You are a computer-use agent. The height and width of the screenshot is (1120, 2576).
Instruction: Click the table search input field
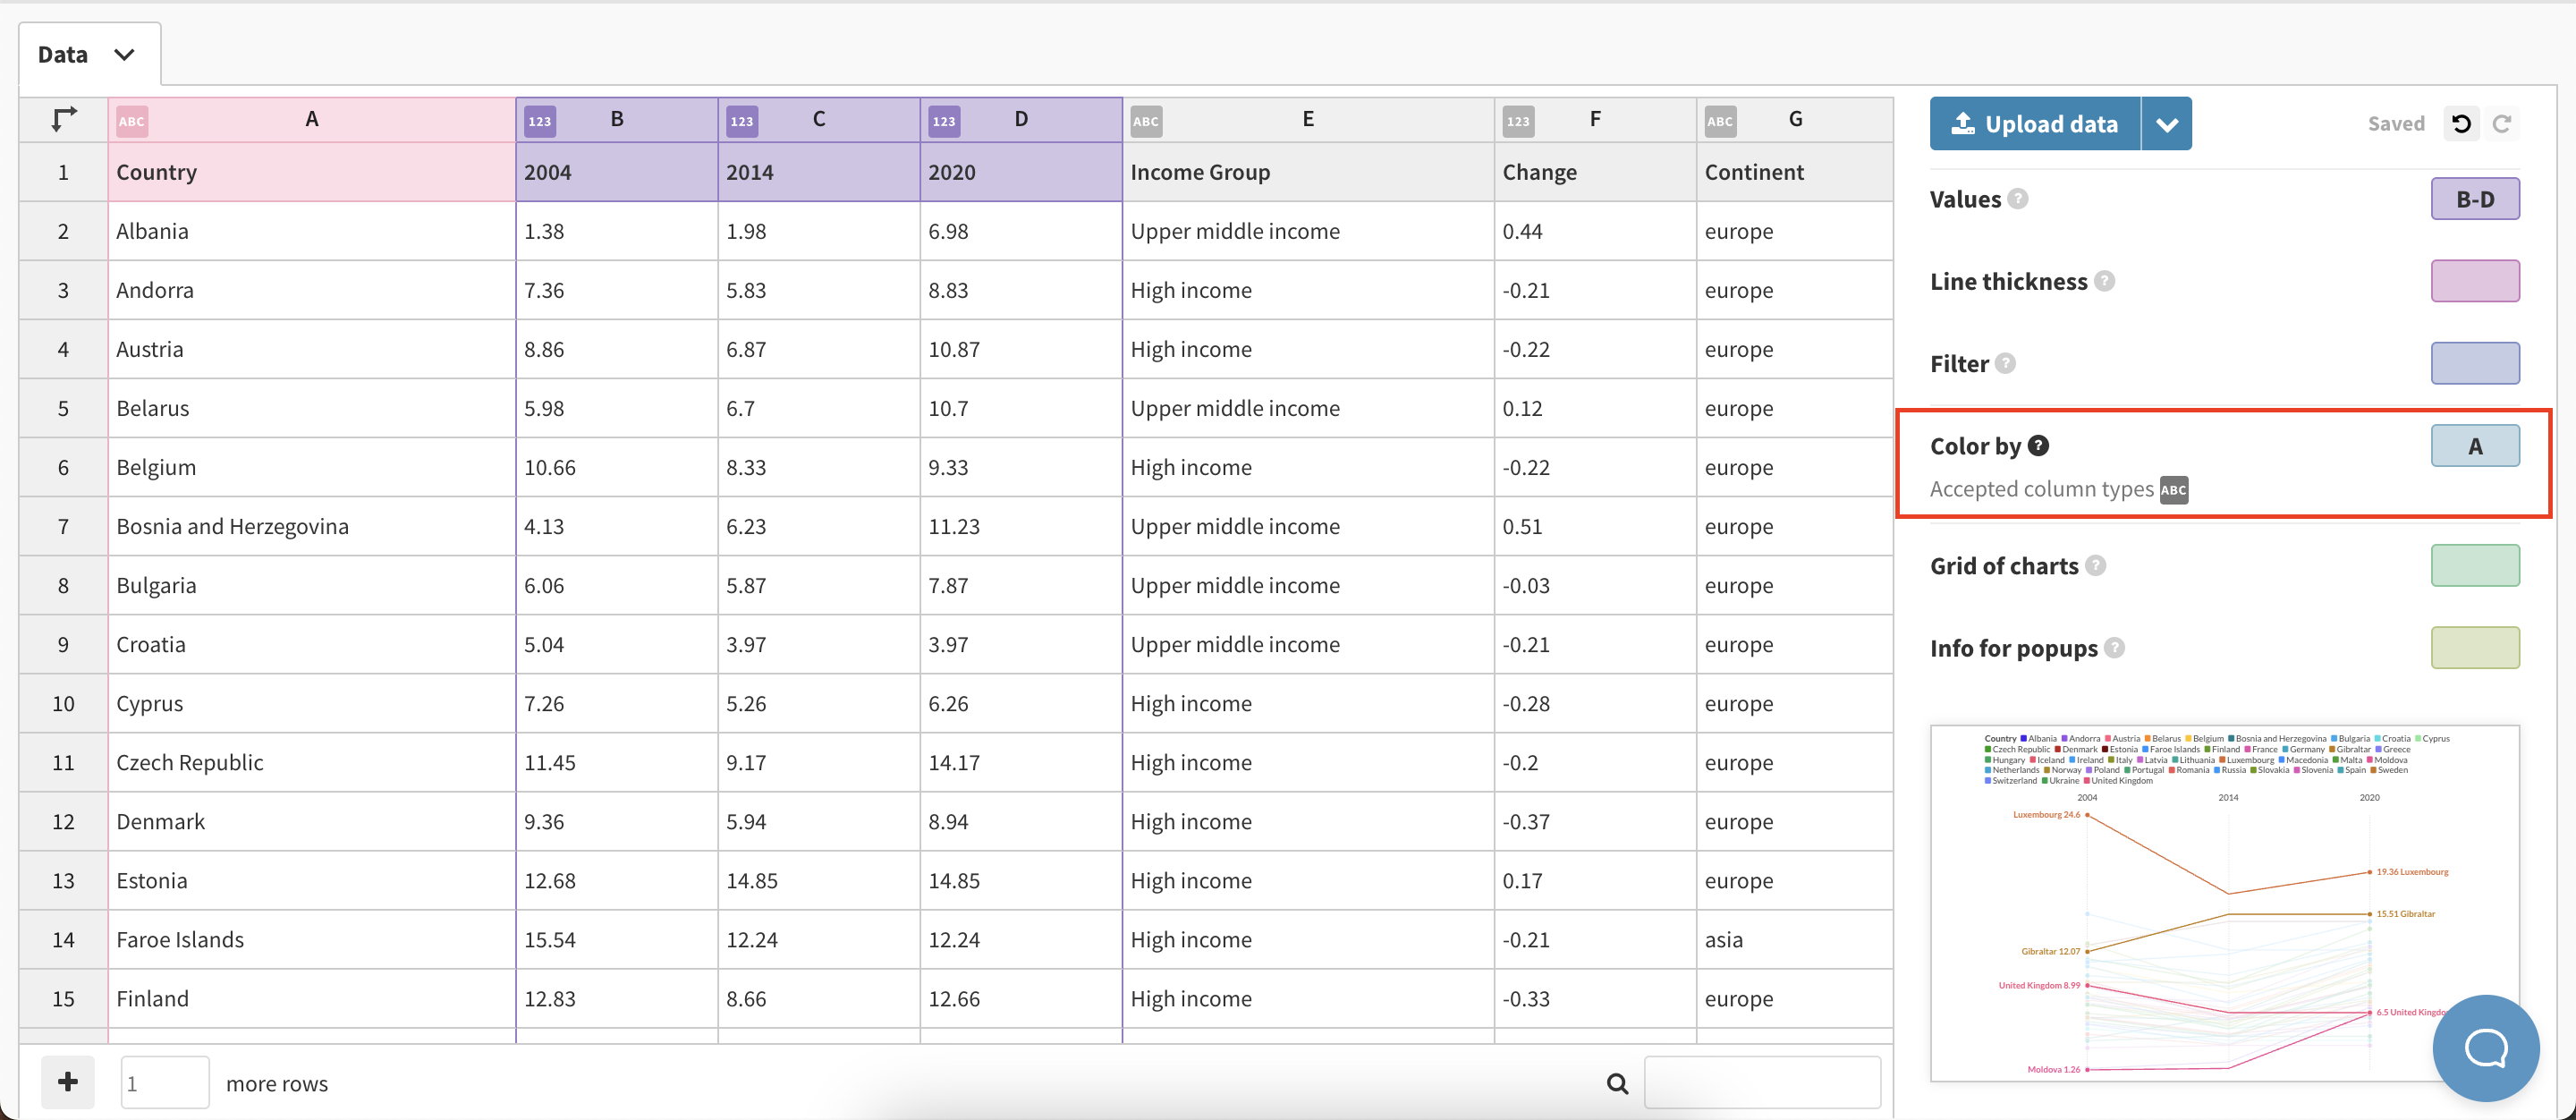[1762, 1082]
